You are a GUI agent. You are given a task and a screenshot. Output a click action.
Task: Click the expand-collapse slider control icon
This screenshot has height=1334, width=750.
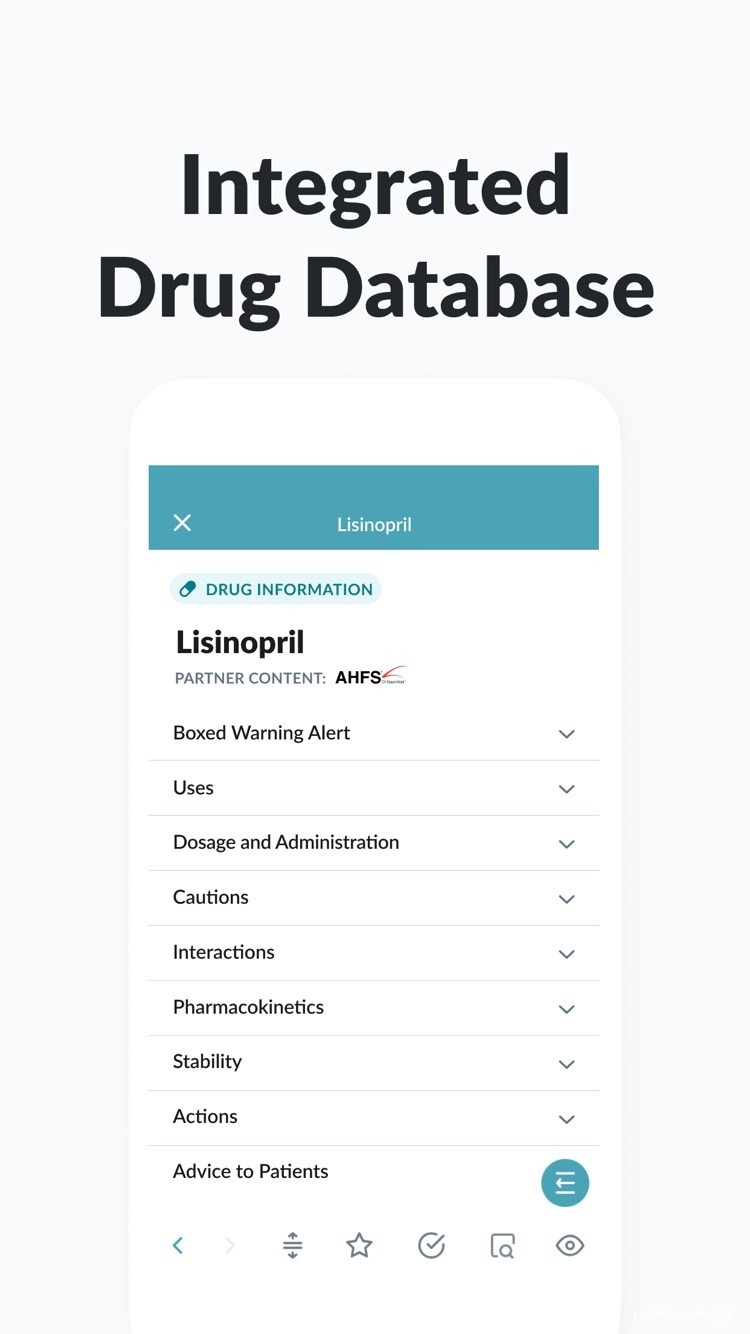[292, 1245]
